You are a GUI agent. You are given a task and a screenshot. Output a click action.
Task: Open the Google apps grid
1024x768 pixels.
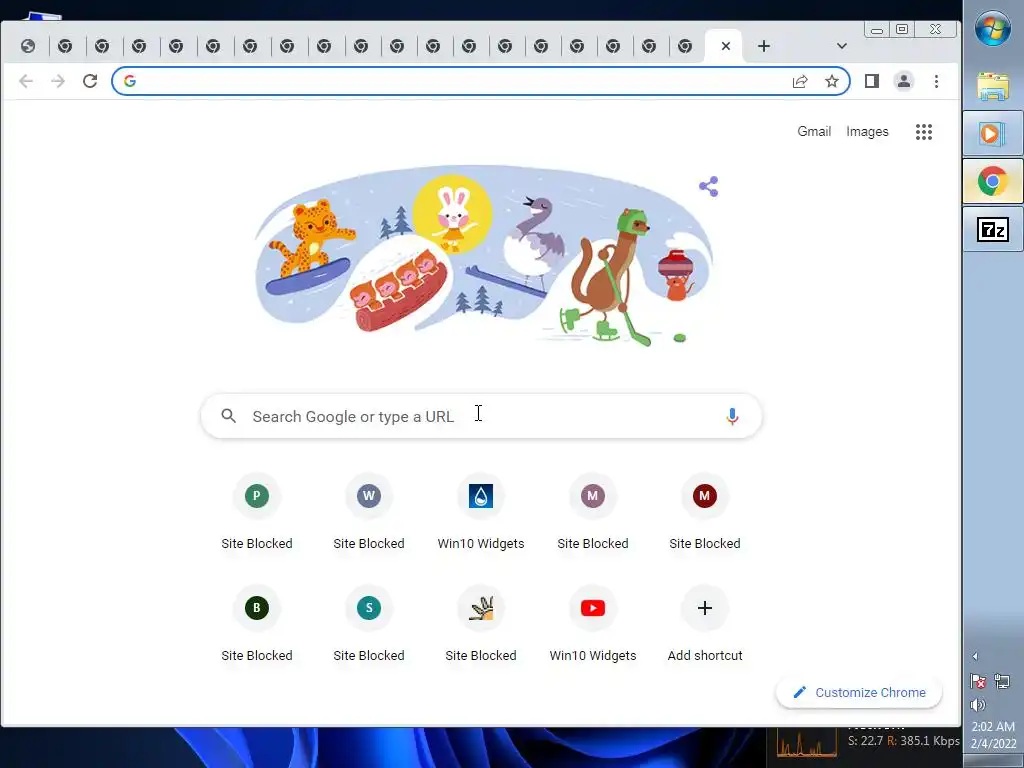[x=923, y=132]
